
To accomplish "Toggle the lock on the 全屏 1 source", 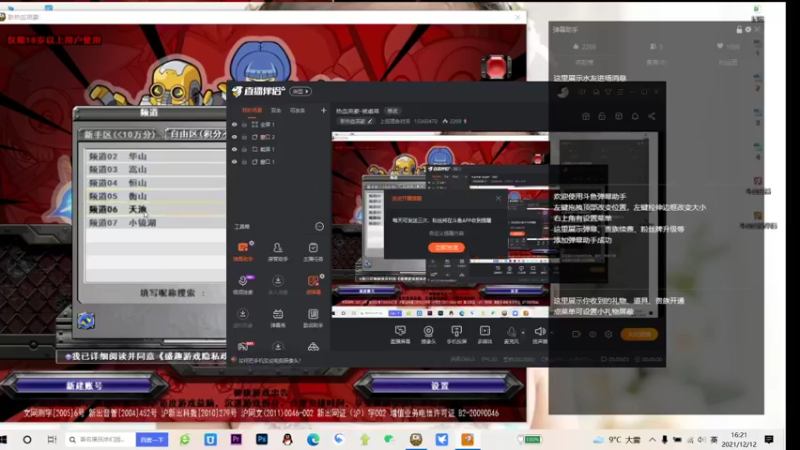I will (x=244, y=124).
